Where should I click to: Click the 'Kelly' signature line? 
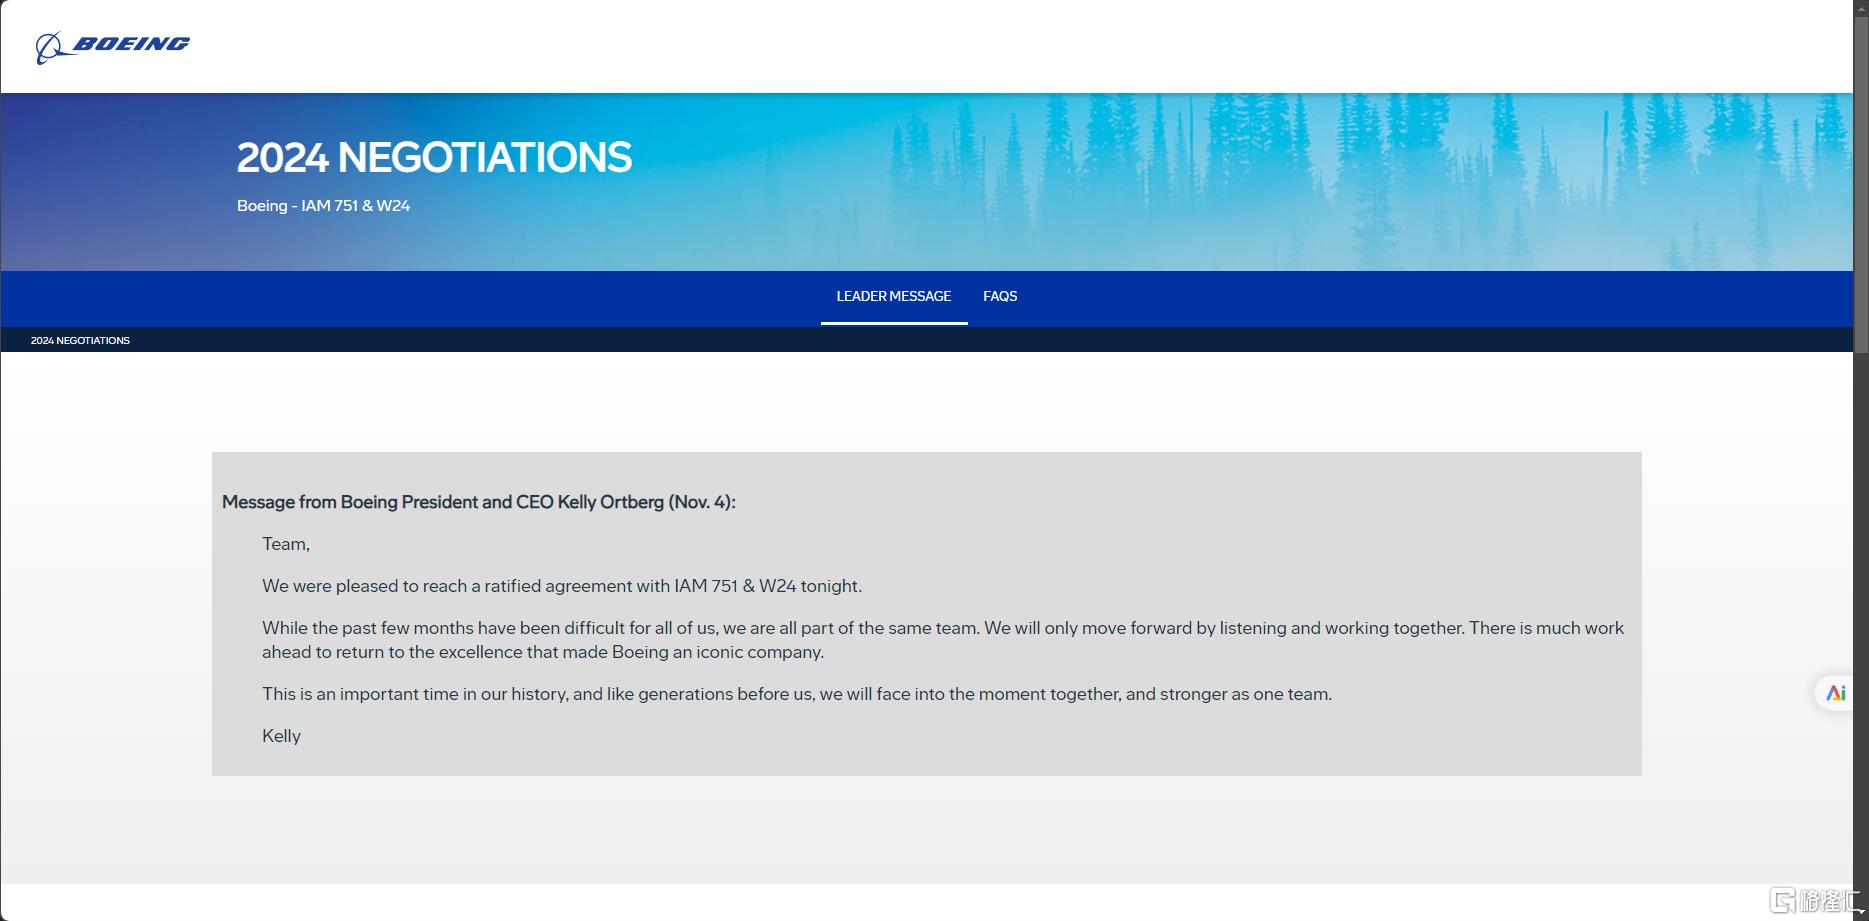[x=281, y=737]
